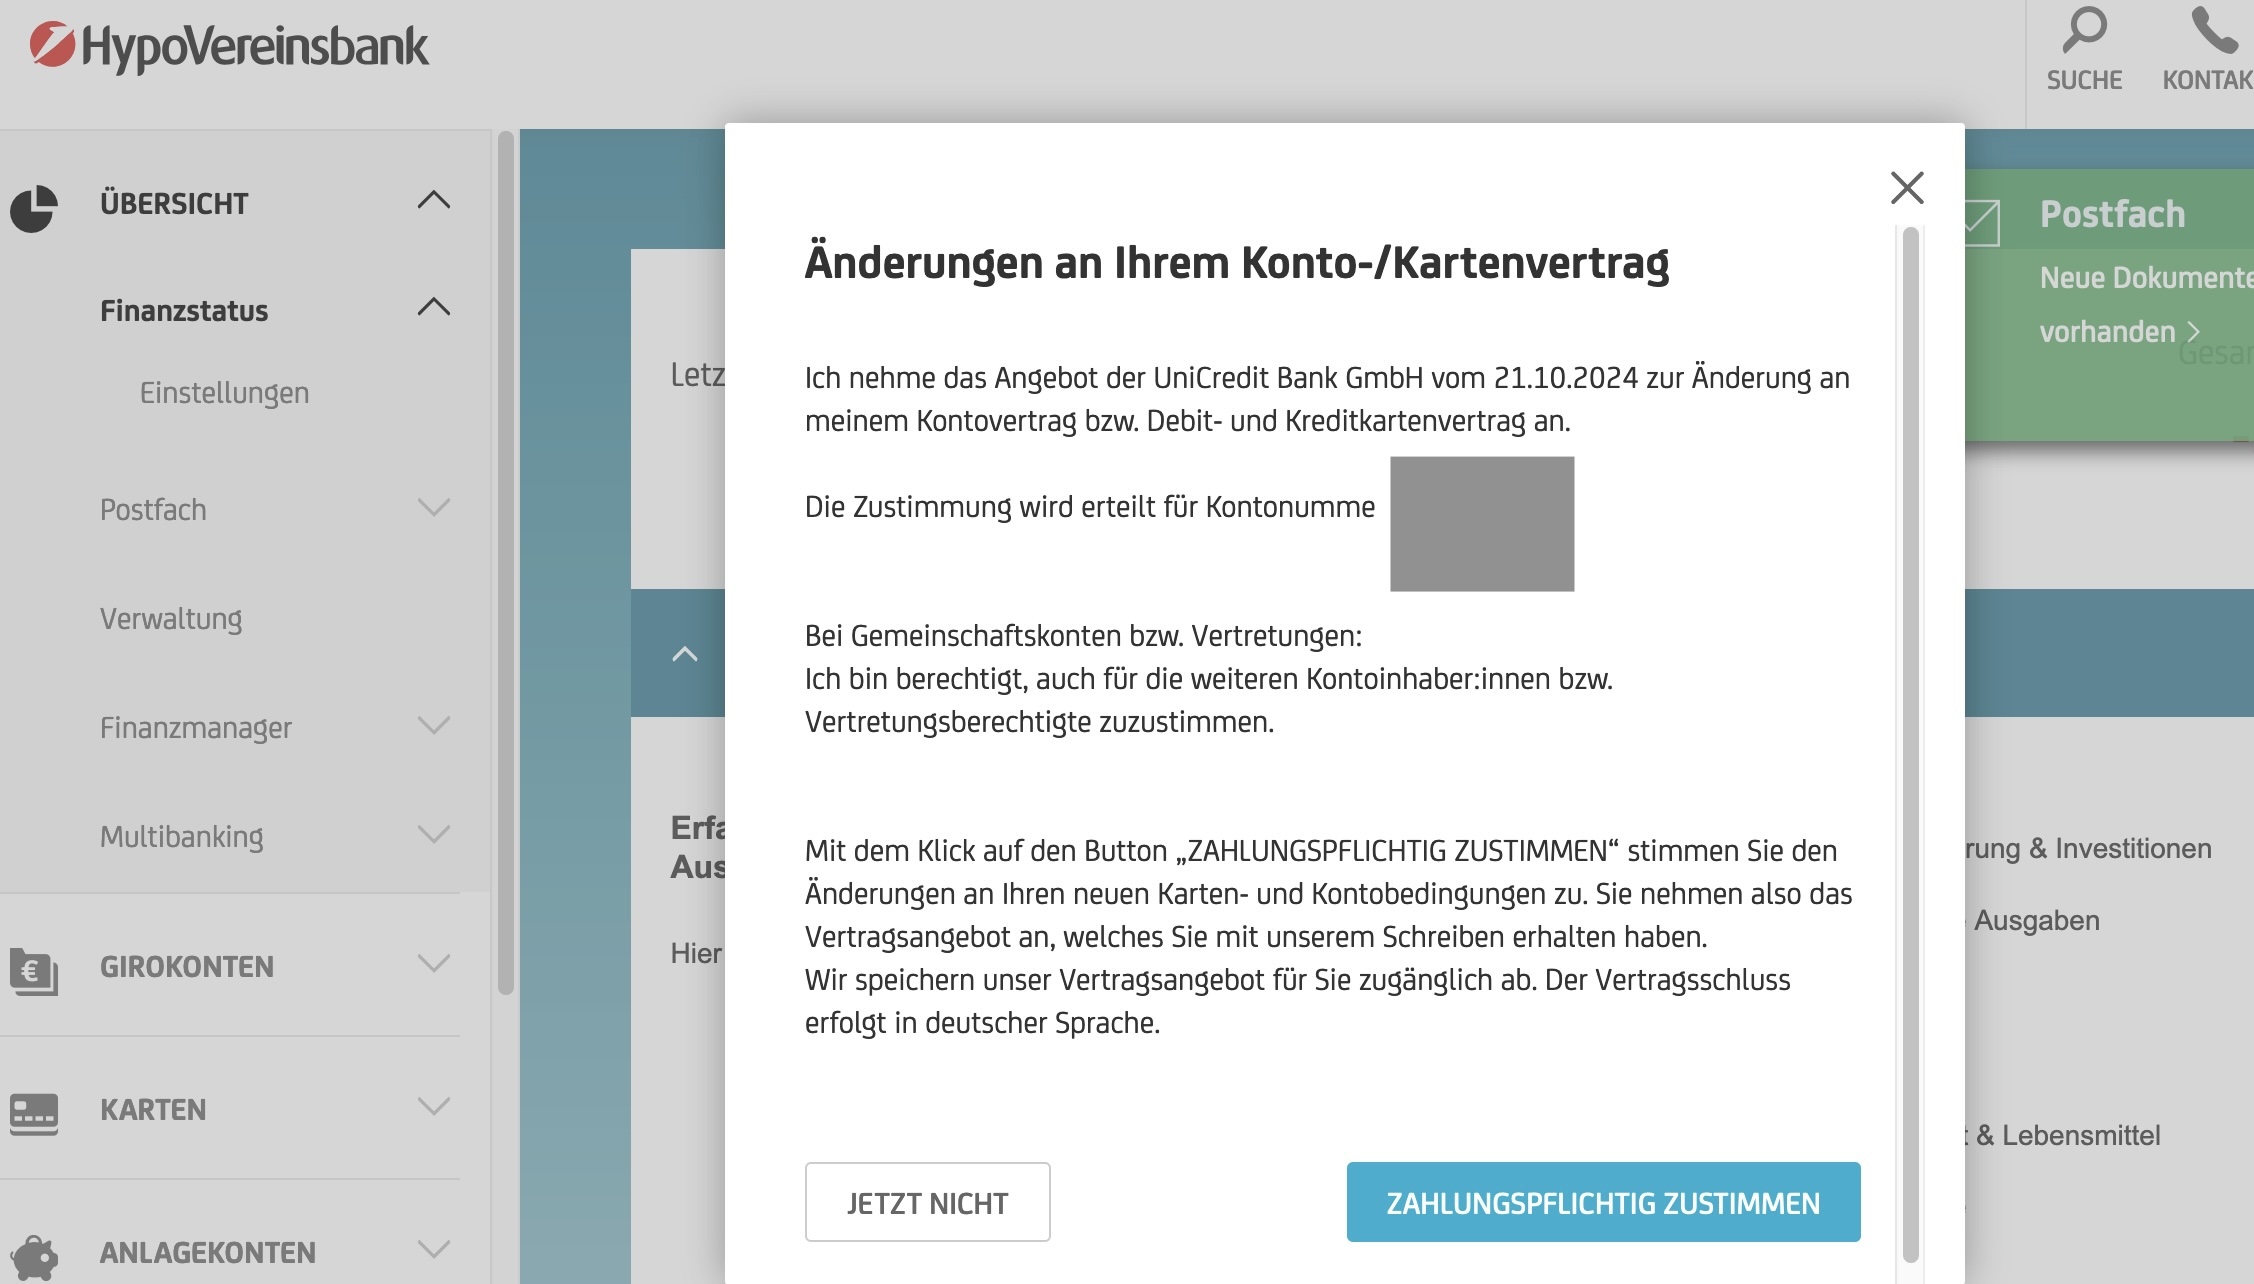Expand the Finanzmanager chevron

[x=433, y=725]
